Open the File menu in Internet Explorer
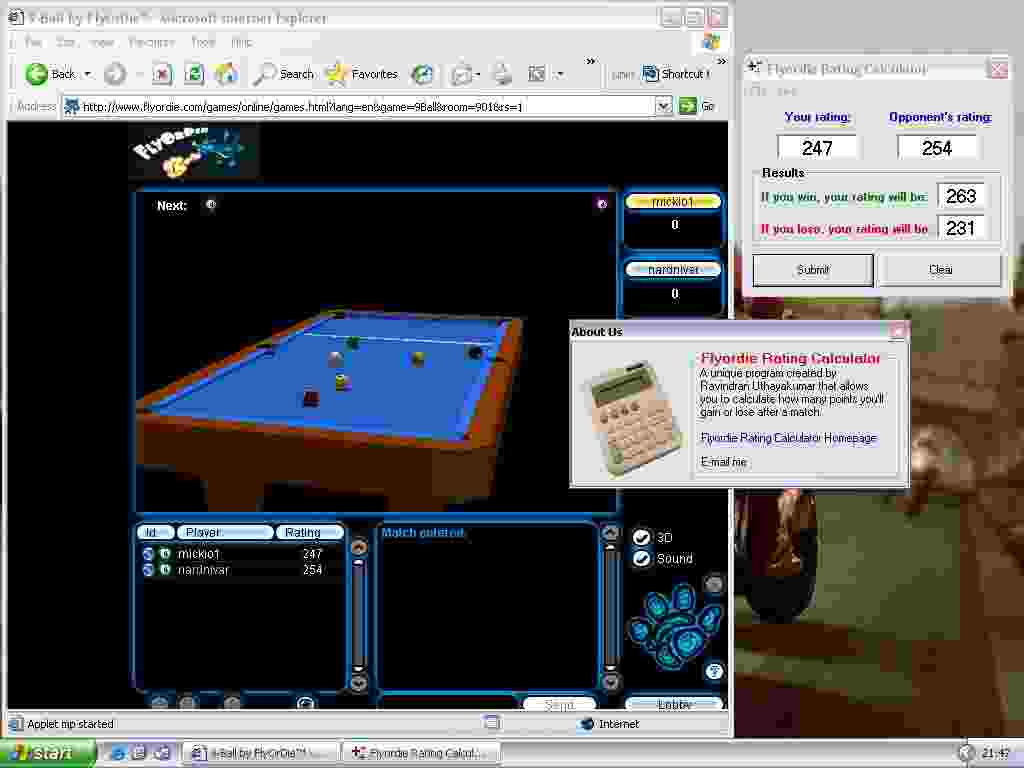The height and width of the screenshot is (768, 1024). 33,42
